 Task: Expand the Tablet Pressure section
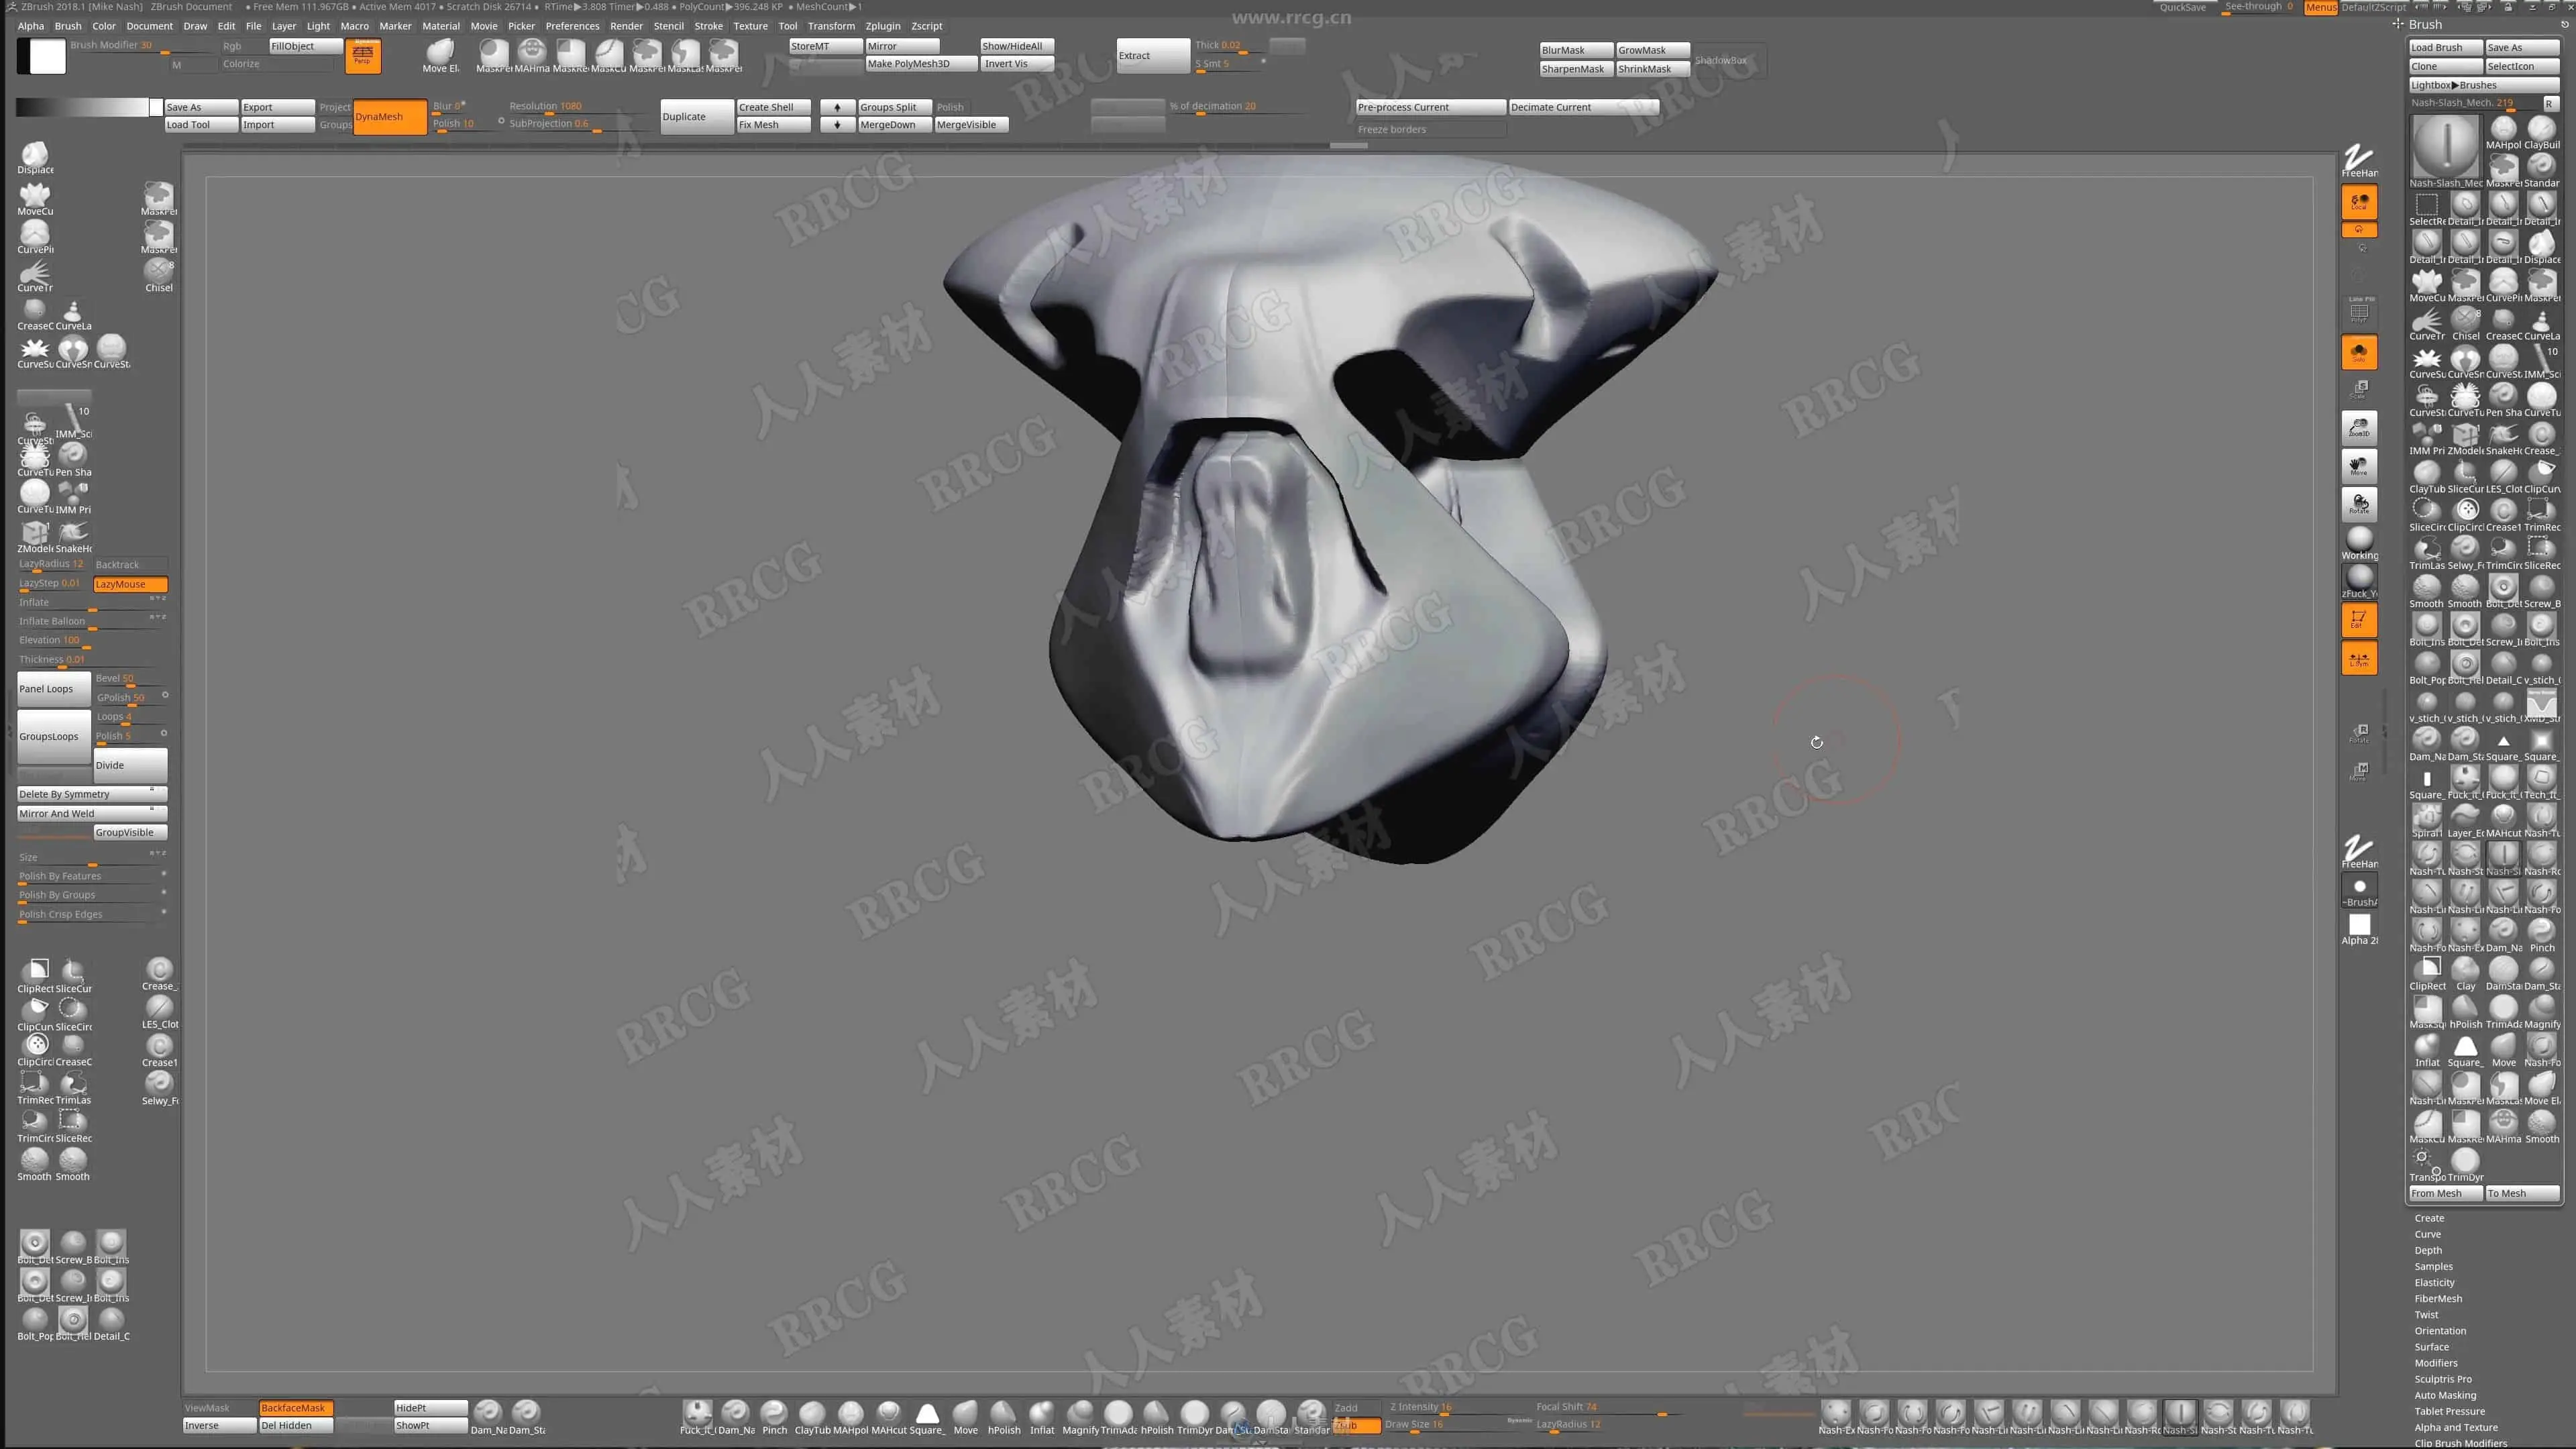2449,1411
